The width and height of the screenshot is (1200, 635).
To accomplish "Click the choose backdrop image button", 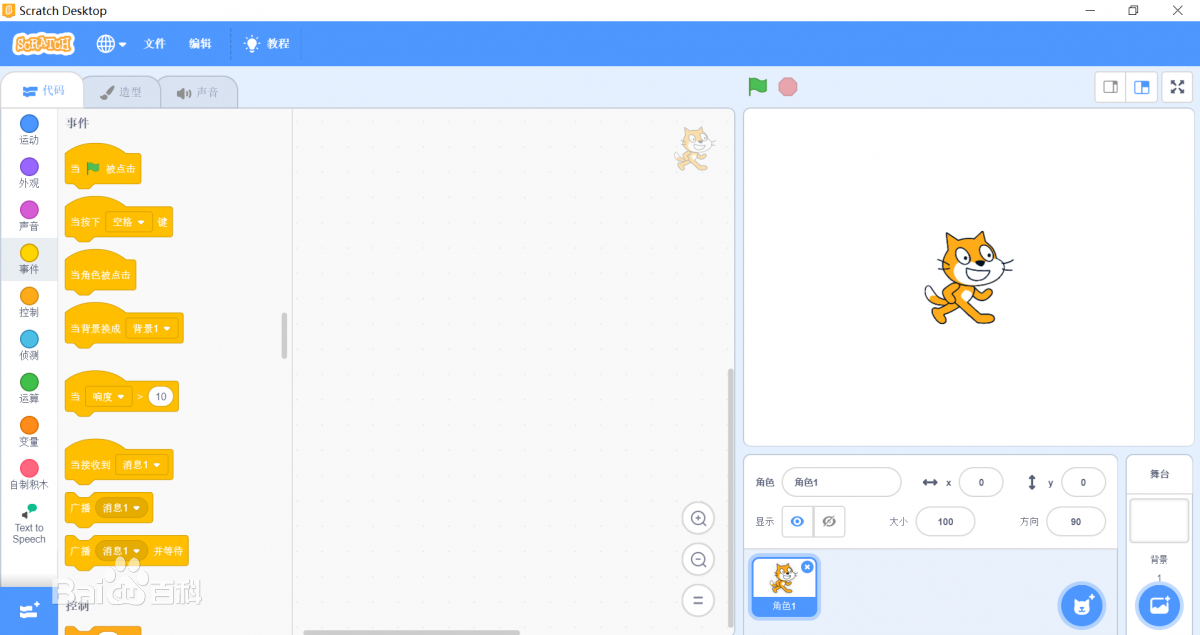I will tap(1159, 605).
